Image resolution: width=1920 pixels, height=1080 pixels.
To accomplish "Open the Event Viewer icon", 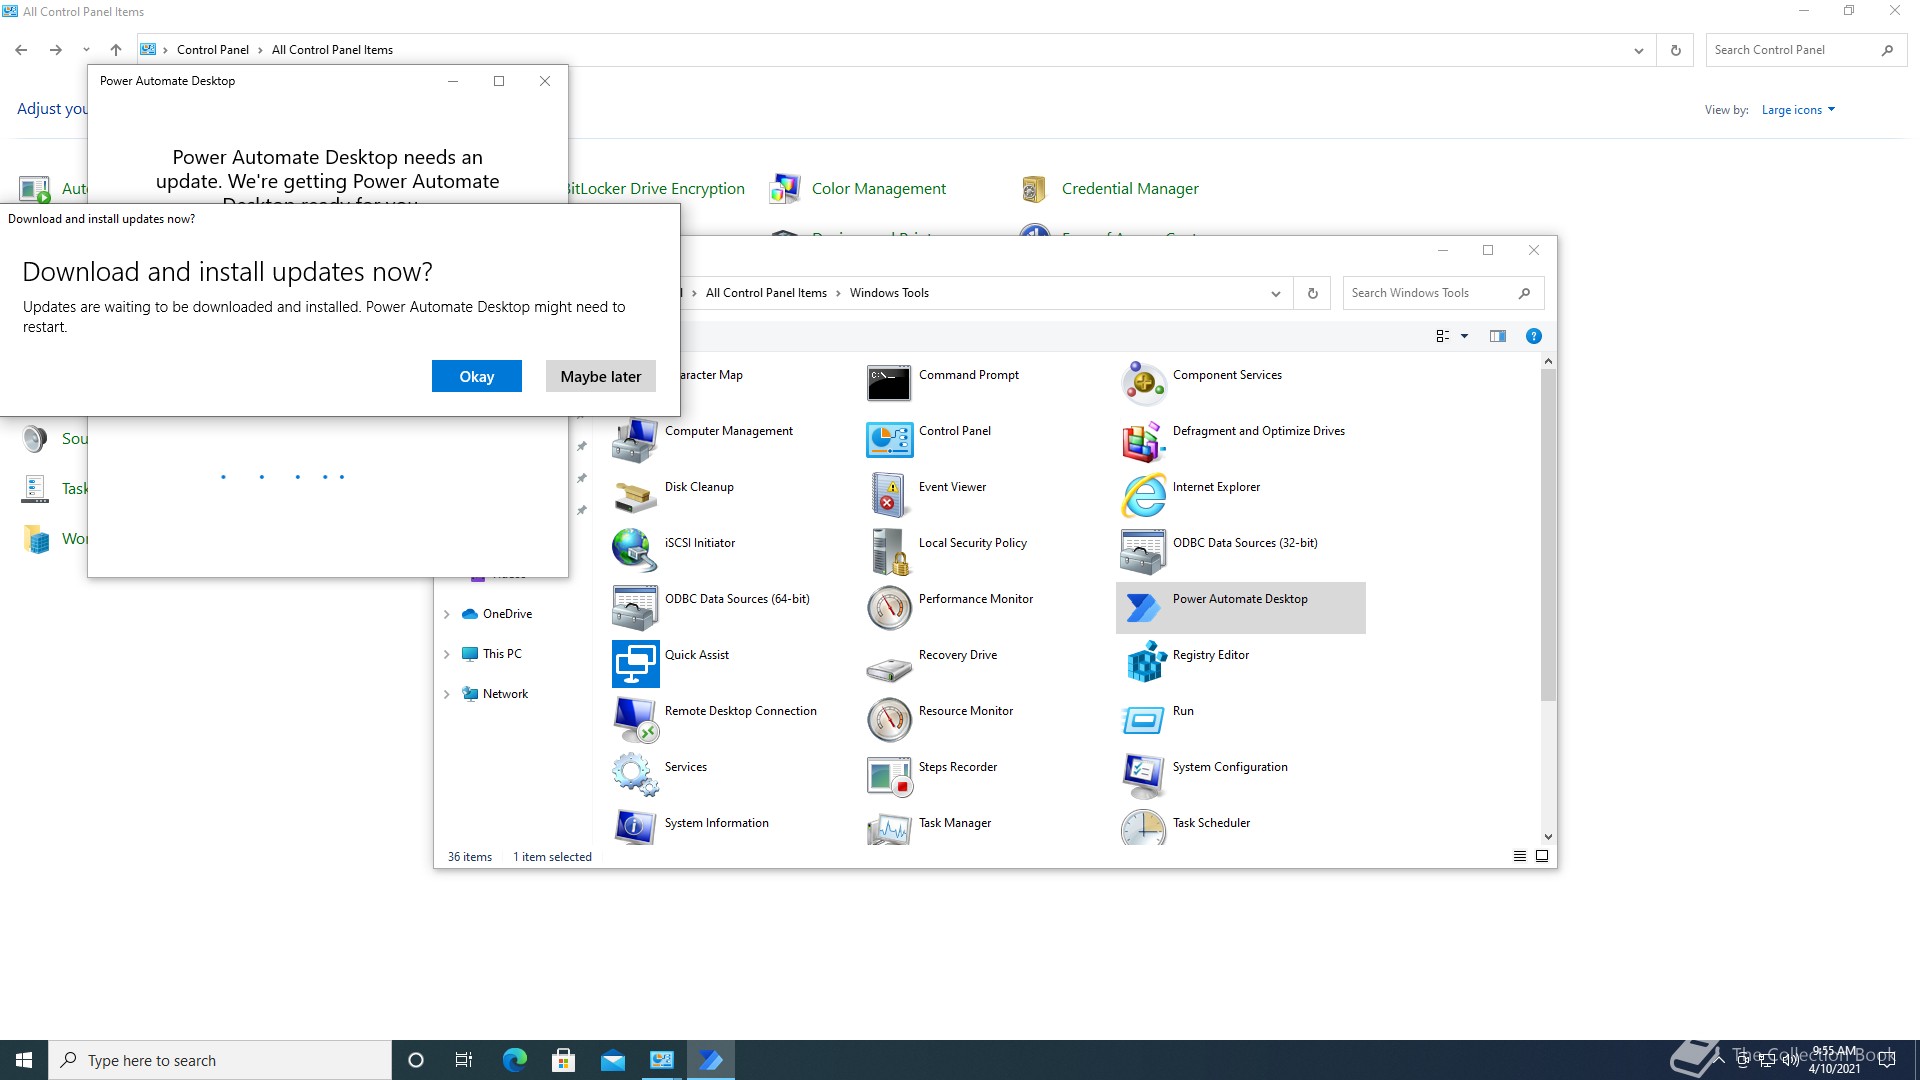I will pyautogui.click(x=888, y=495).
